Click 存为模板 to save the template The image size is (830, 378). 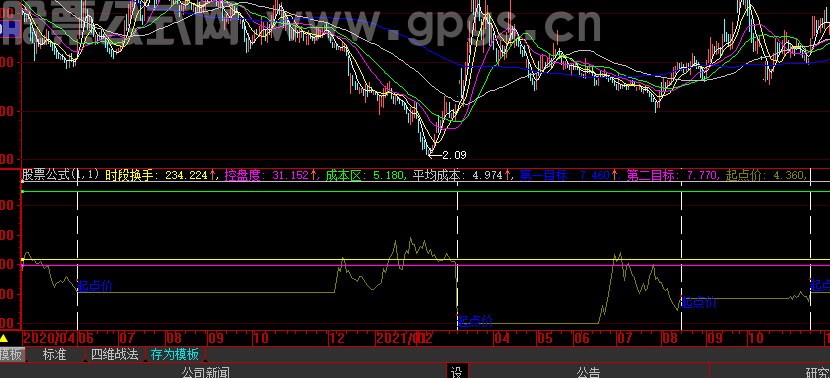(175, 354)
